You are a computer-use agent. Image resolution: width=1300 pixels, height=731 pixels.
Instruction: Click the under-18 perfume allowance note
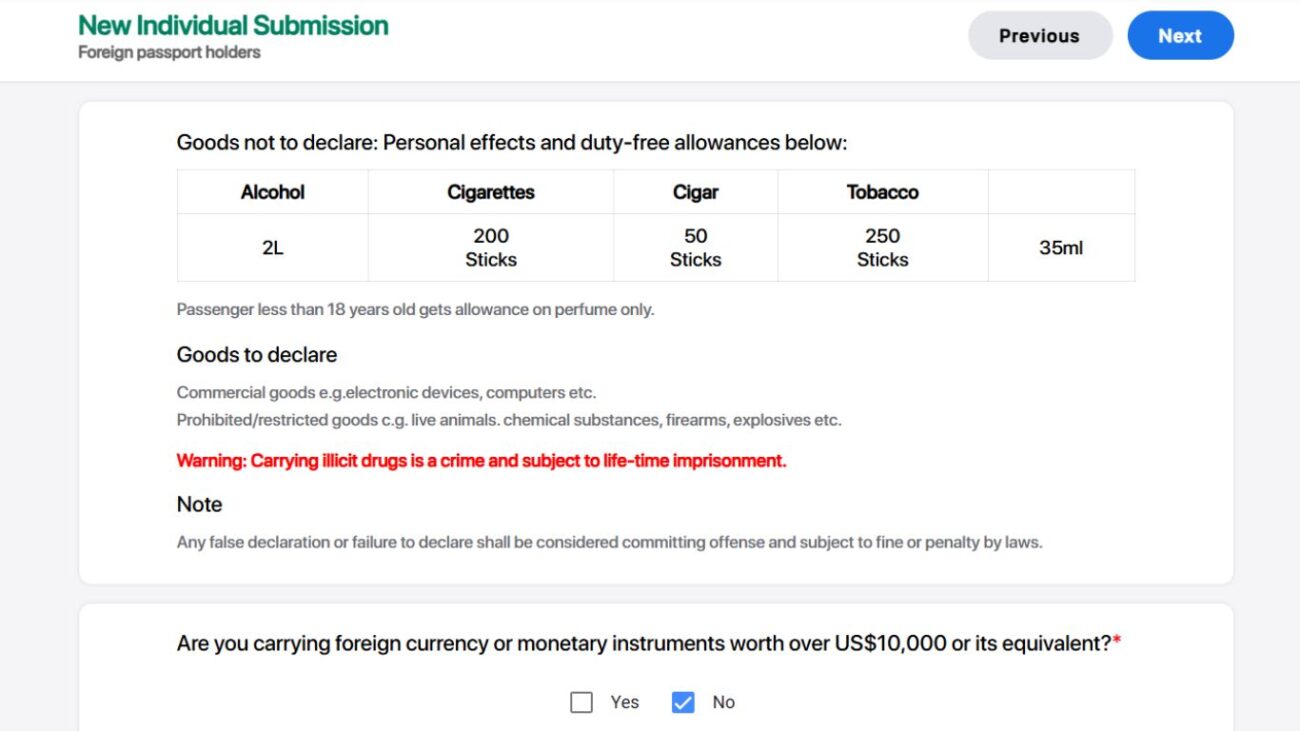pos(415,310)
